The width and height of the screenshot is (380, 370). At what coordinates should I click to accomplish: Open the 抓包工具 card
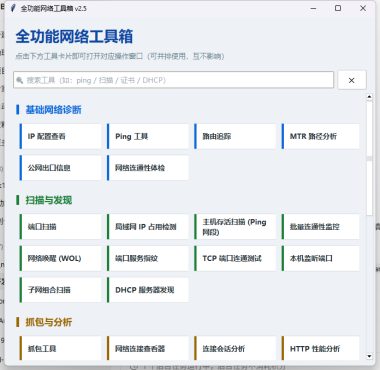(x=60, y=348)
